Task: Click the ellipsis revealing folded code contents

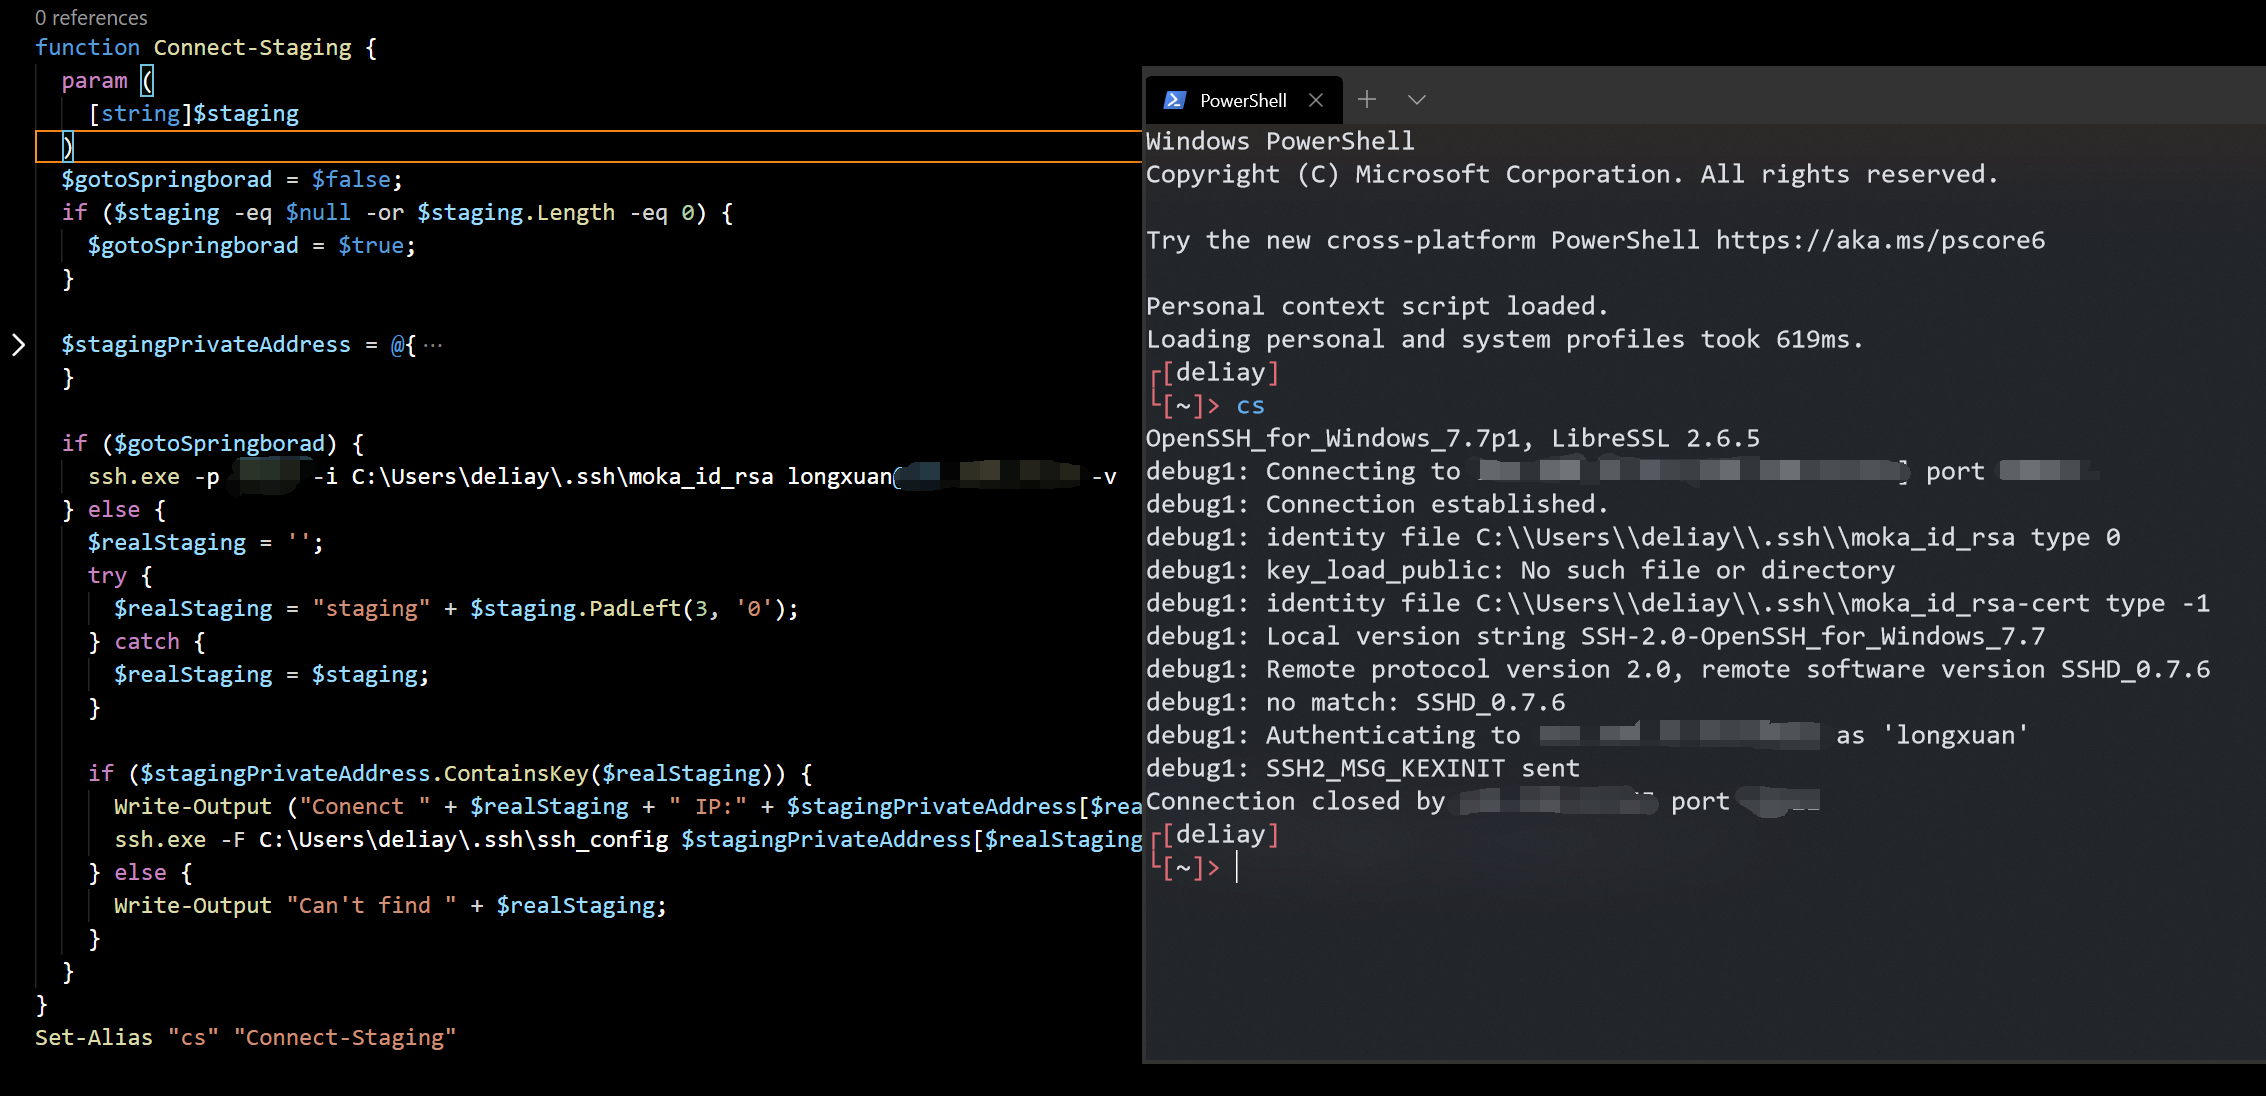Action: point(432,344)
